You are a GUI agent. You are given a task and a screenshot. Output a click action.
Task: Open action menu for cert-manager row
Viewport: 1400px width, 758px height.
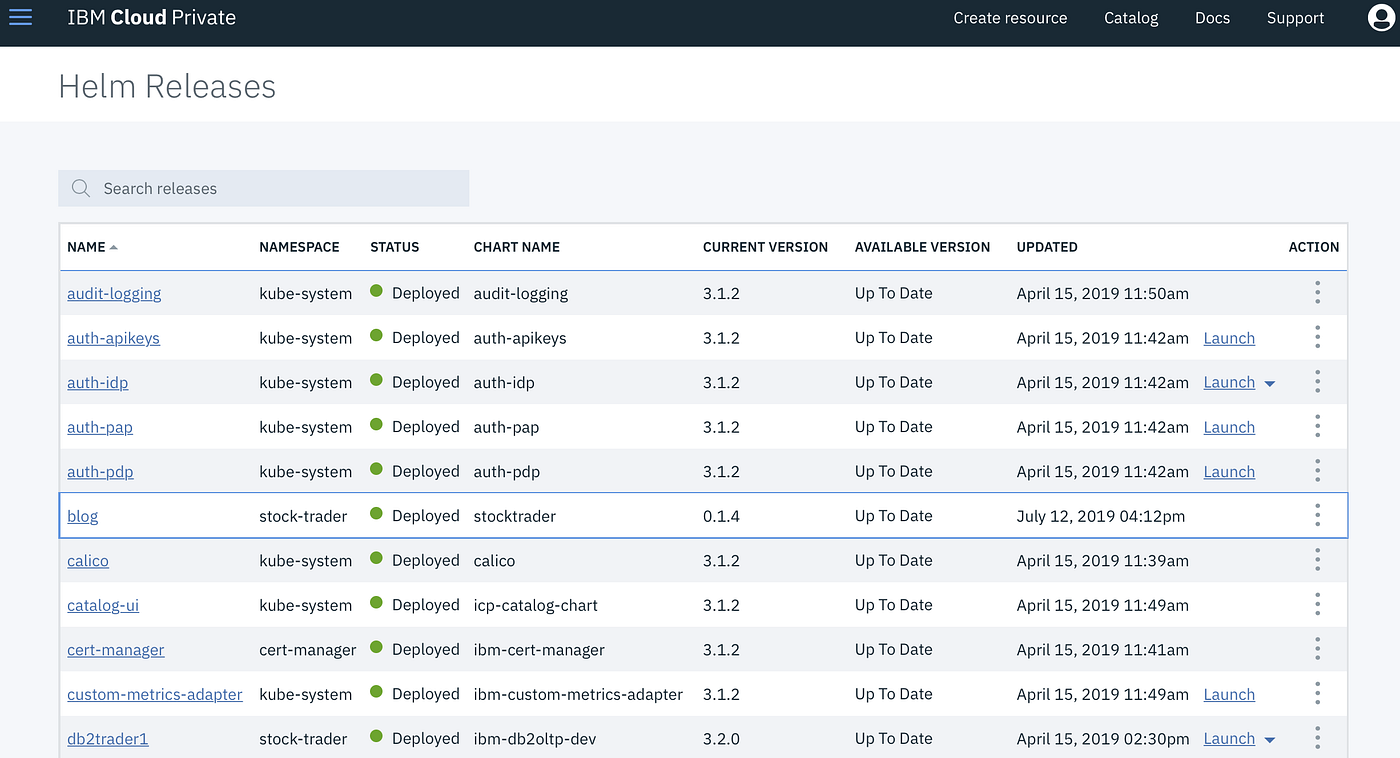(x=1317, y=649)
